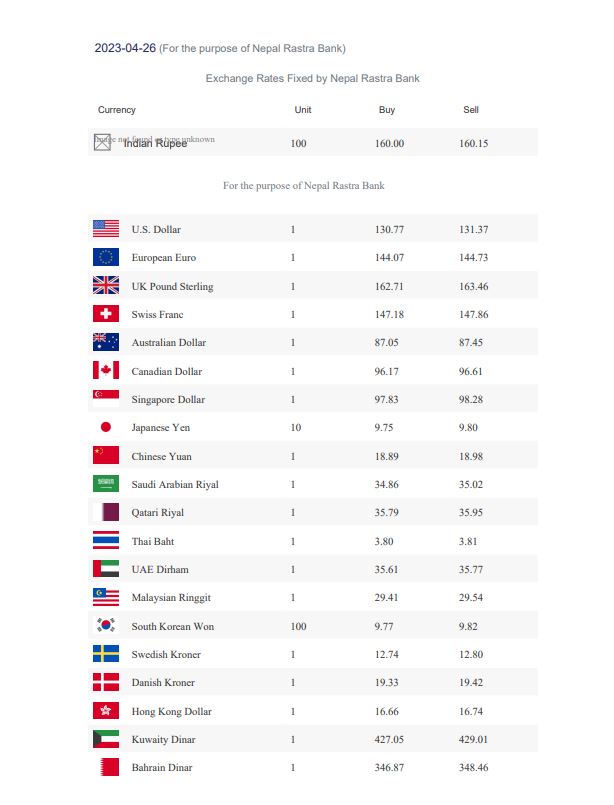Click the broken Indian Rupee image icon
The image size is (614, 805).
click(102, 143)
